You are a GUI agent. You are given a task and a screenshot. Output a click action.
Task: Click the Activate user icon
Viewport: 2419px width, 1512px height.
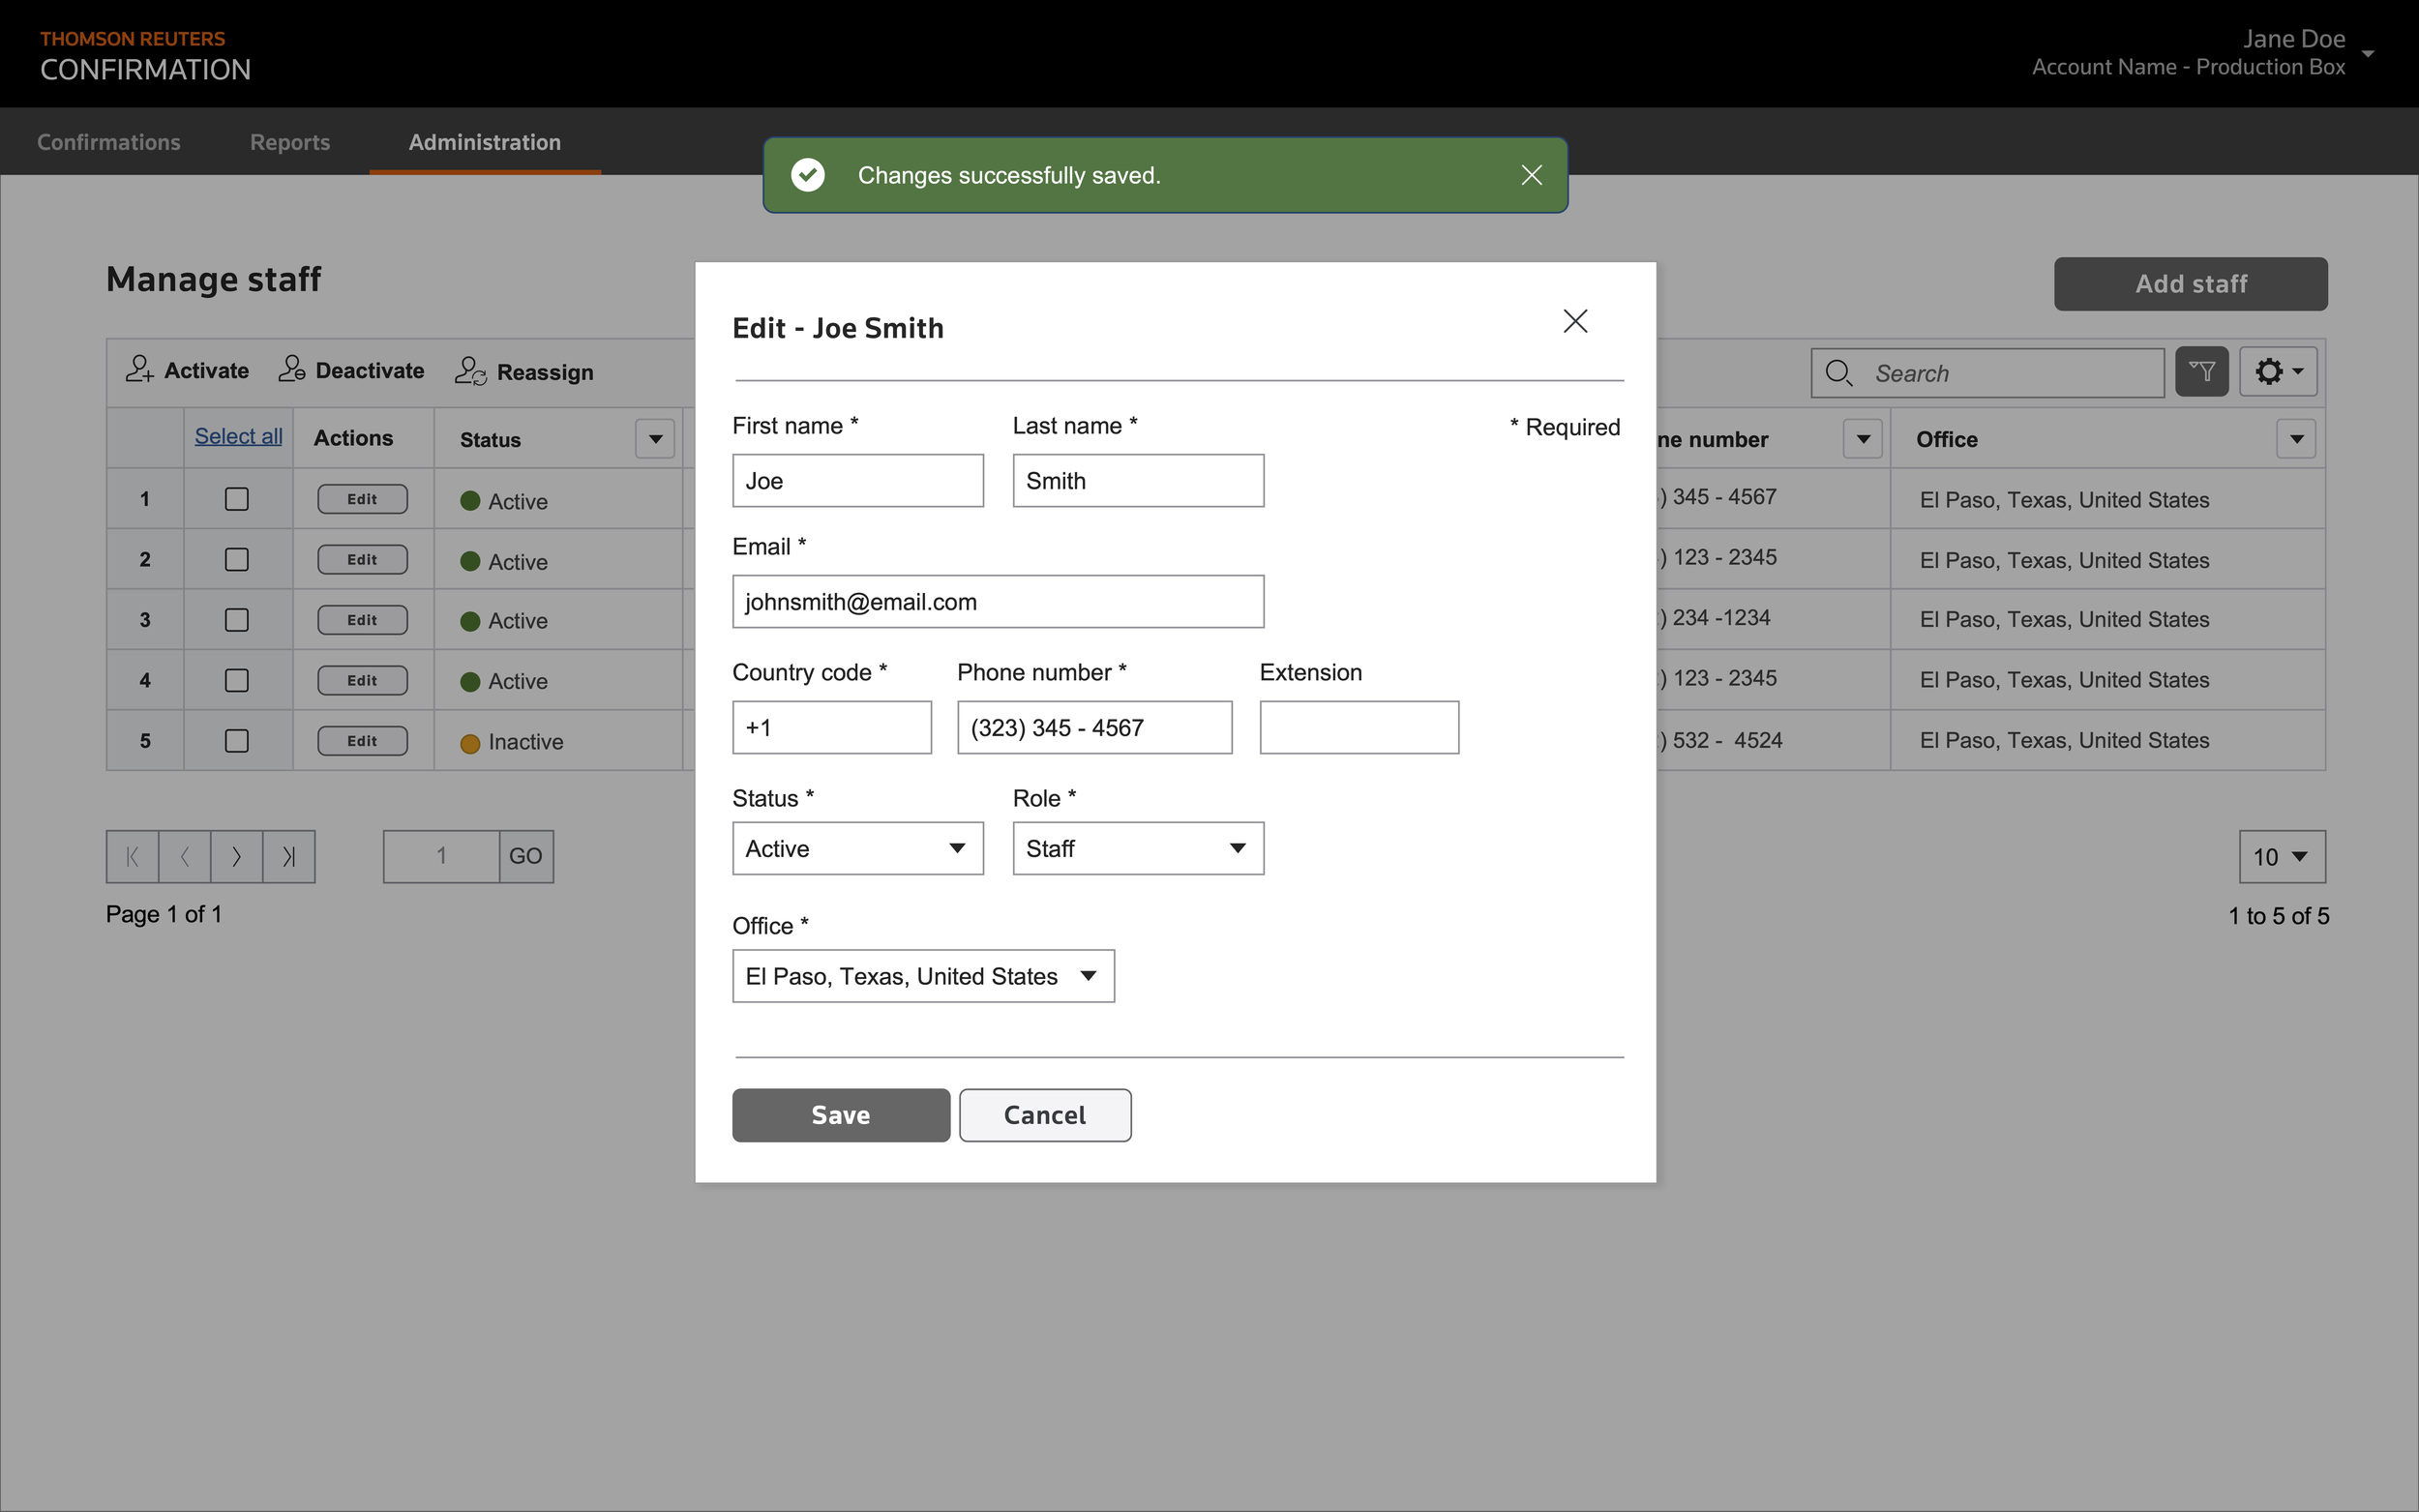(x=139, y=370)
